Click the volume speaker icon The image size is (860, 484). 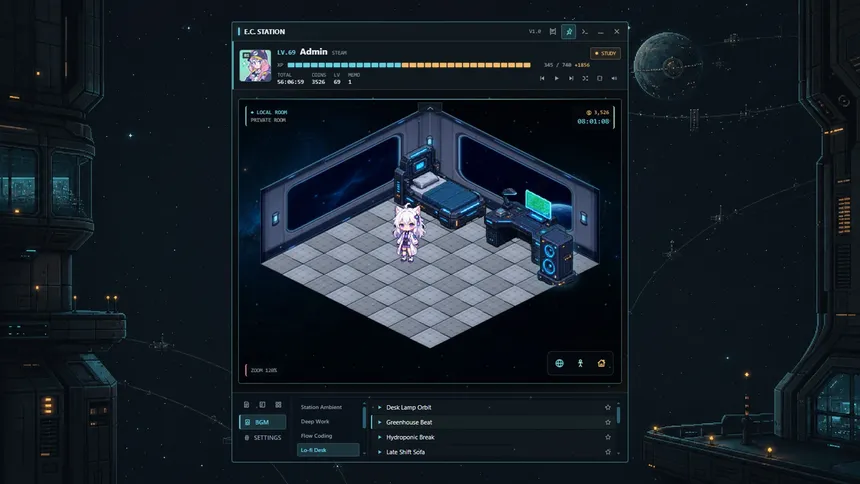(x=614, y=78)
